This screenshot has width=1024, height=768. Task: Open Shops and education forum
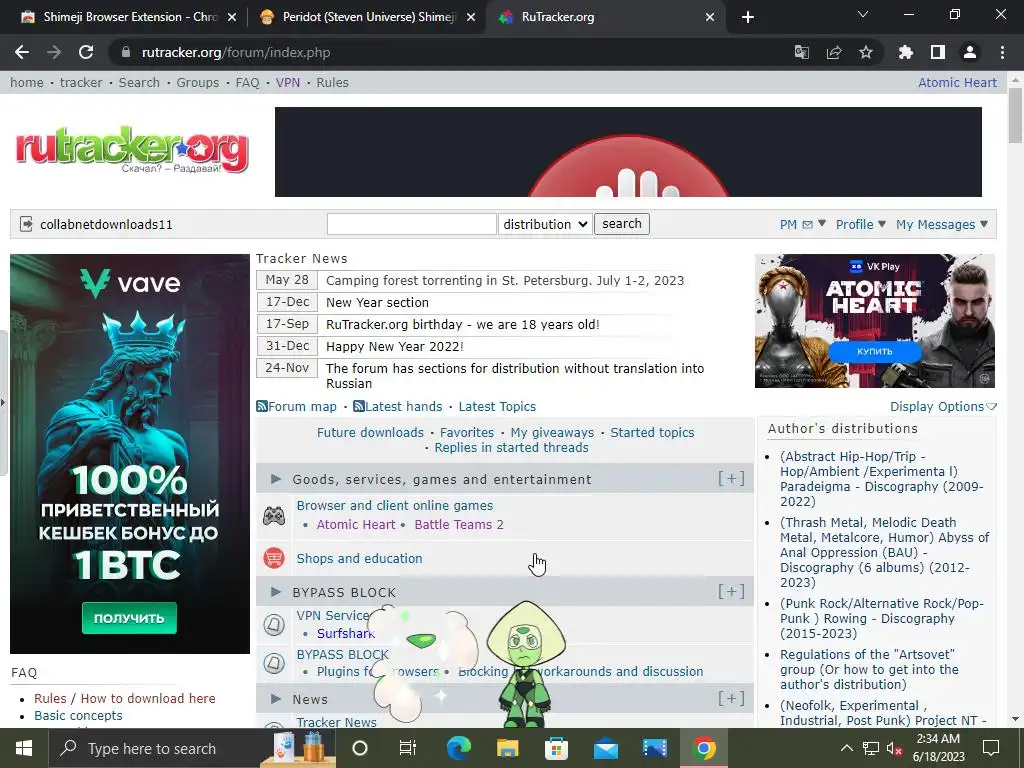359,558
